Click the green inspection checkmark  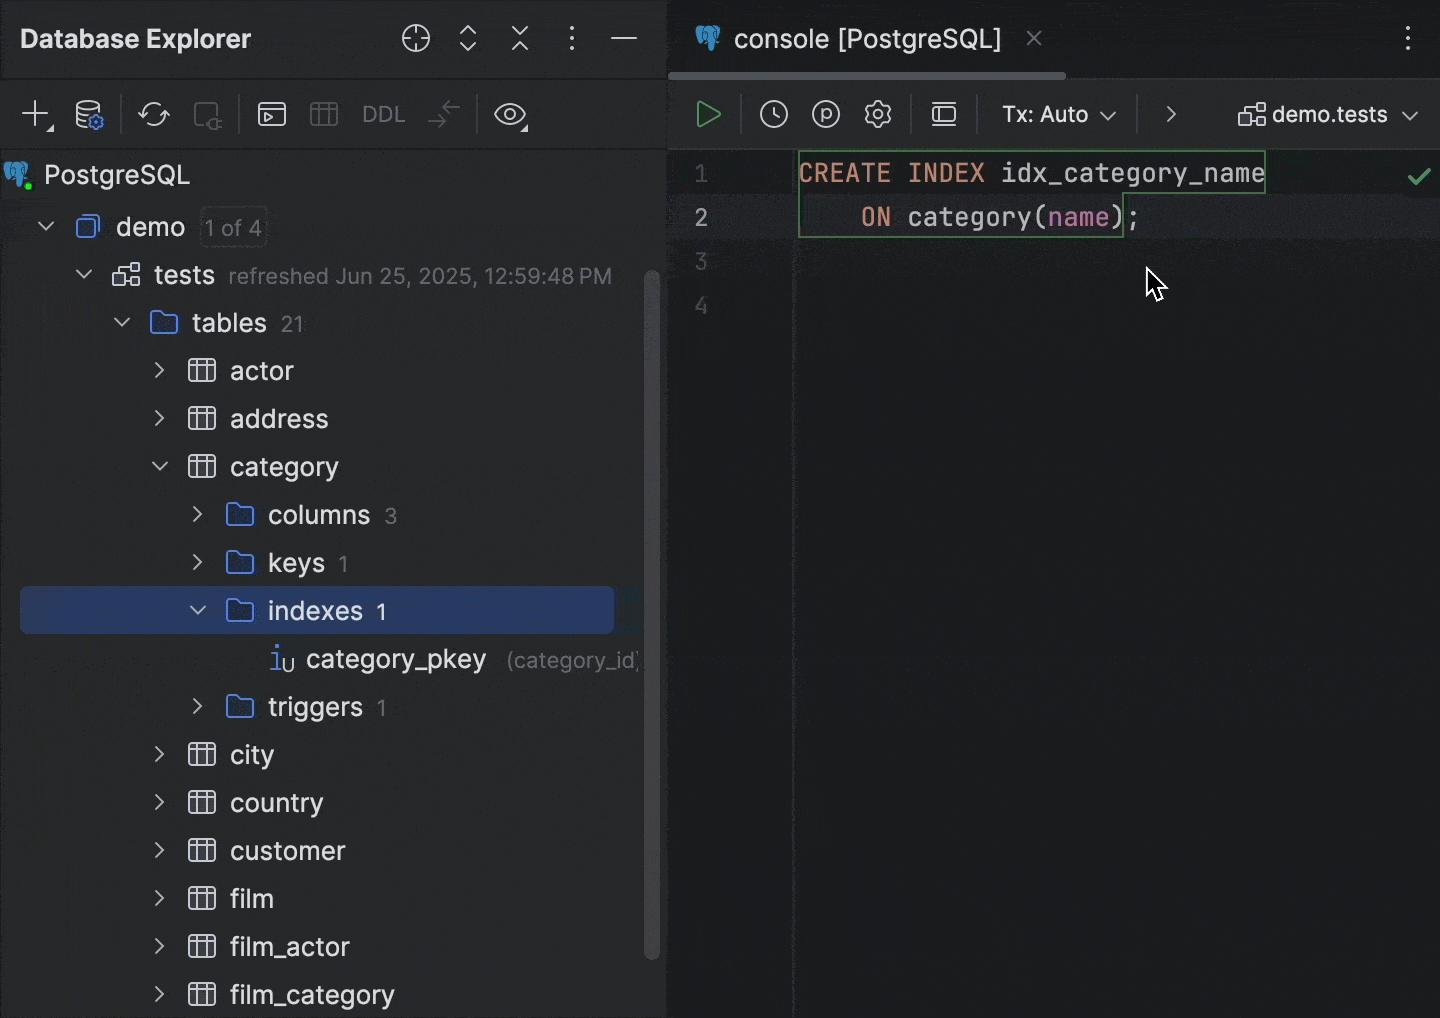(x=1418, y=177)
